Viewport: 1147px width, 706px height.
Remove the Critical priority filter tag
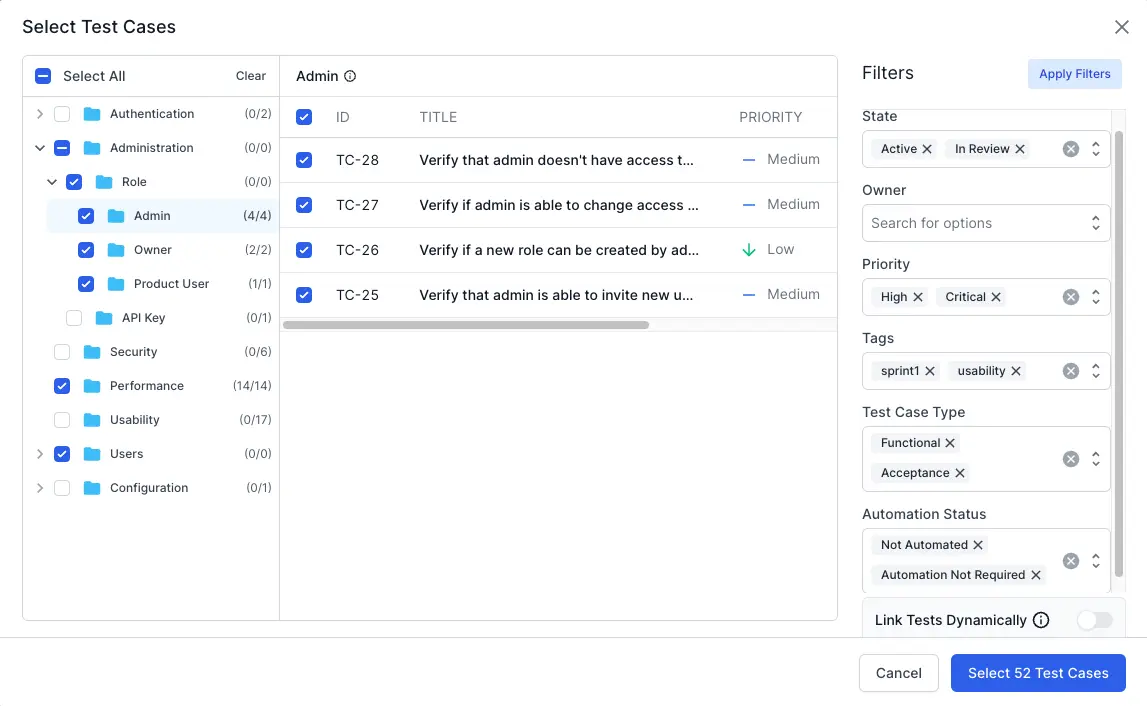(997, 297)
